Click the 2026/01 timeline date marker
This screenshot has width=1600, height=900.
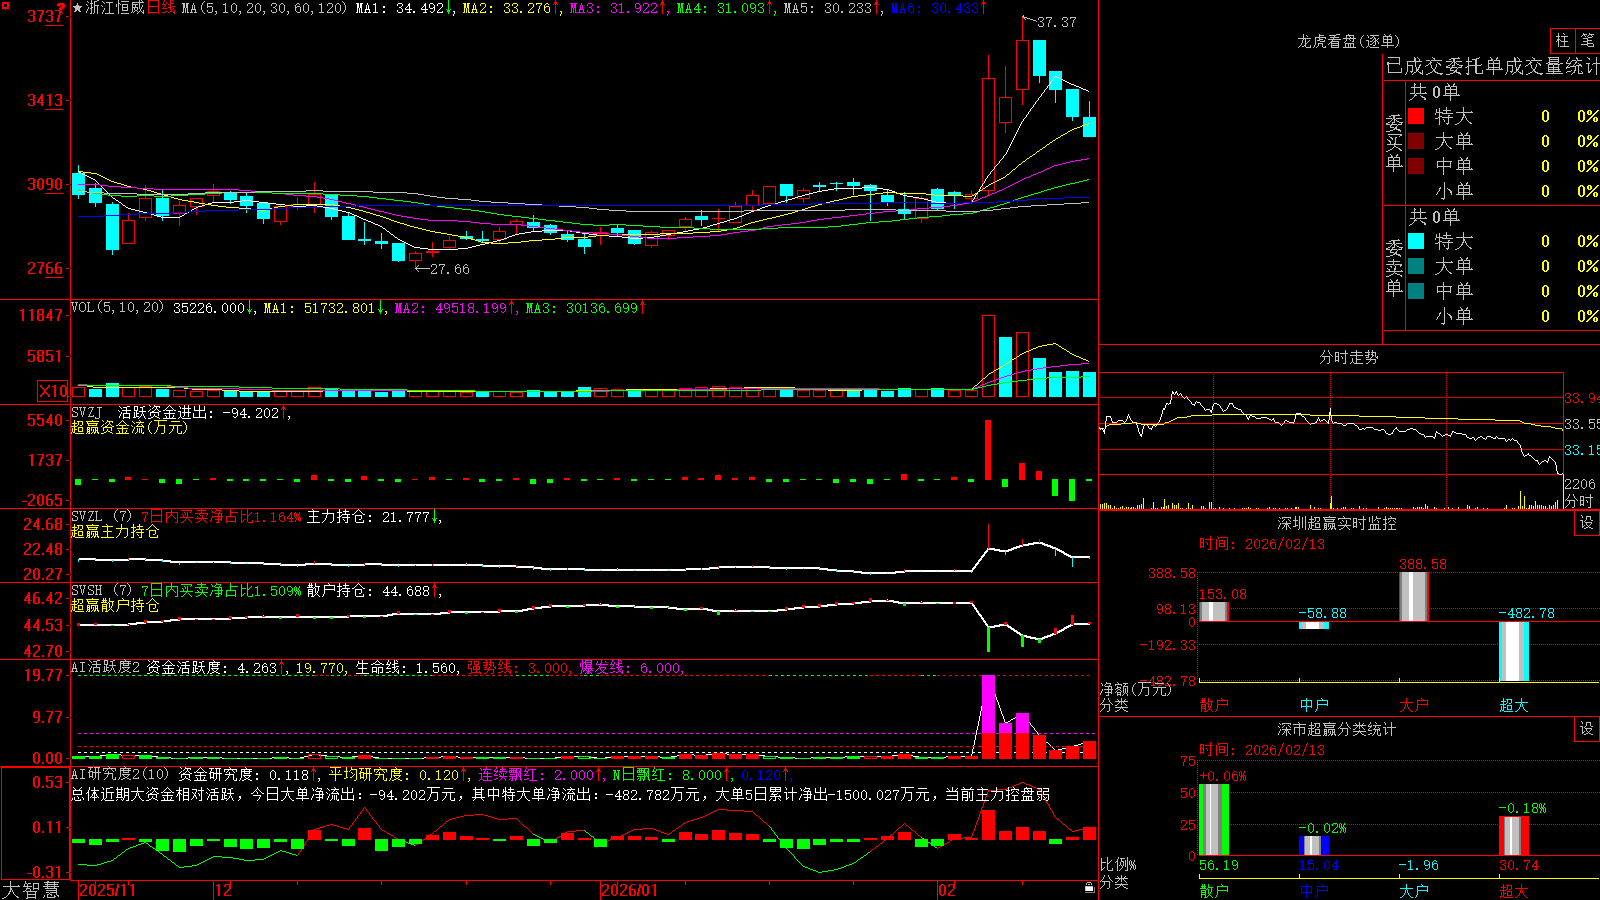630,890
